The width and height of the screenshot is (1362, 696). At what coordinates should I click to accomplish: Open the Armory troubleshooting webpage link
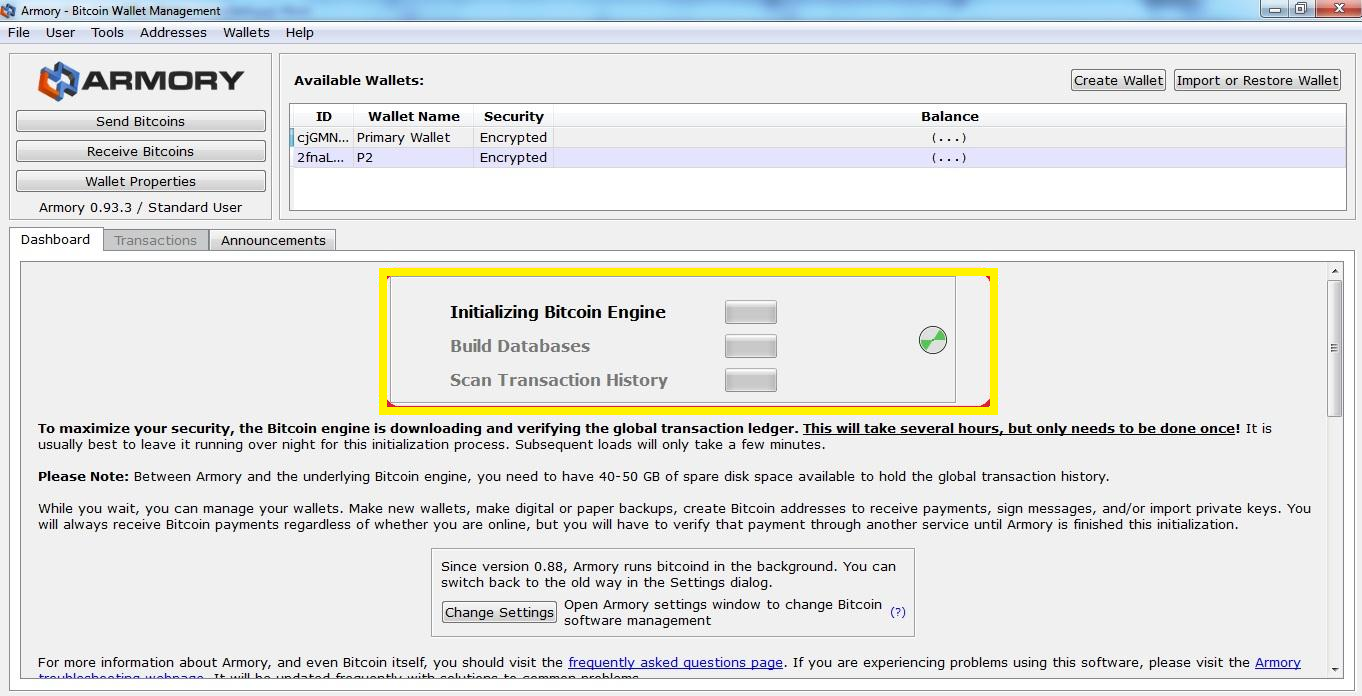1277,662
